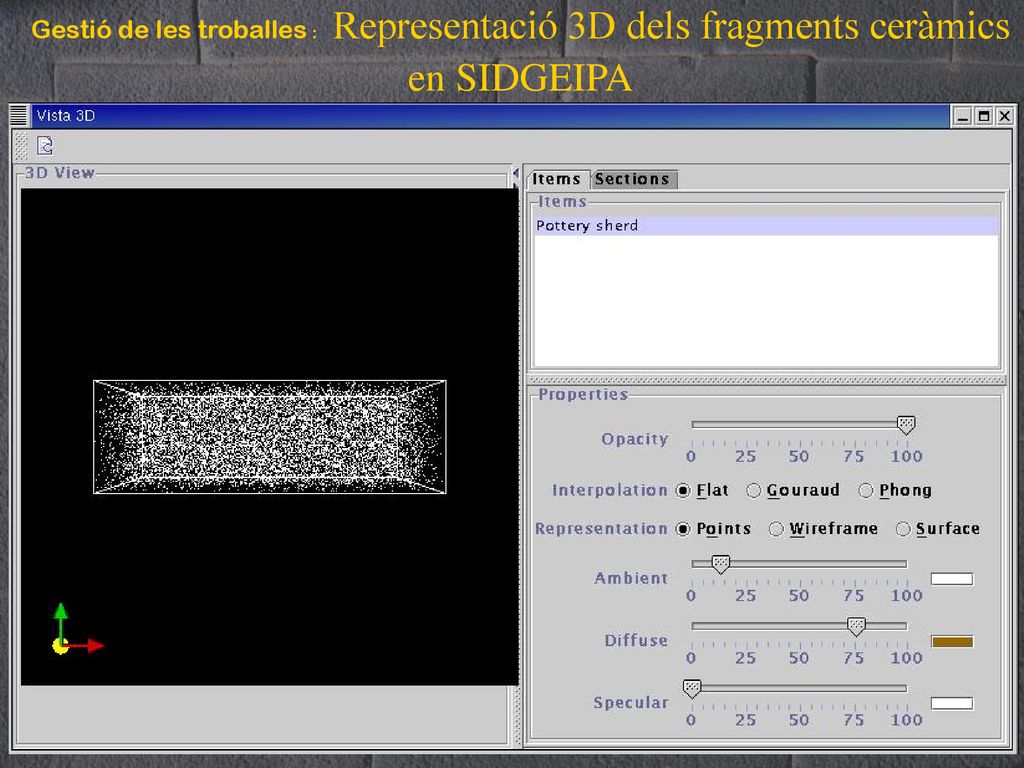Choose Points representation
1024x768 pixels.
(x=714, y=529)
